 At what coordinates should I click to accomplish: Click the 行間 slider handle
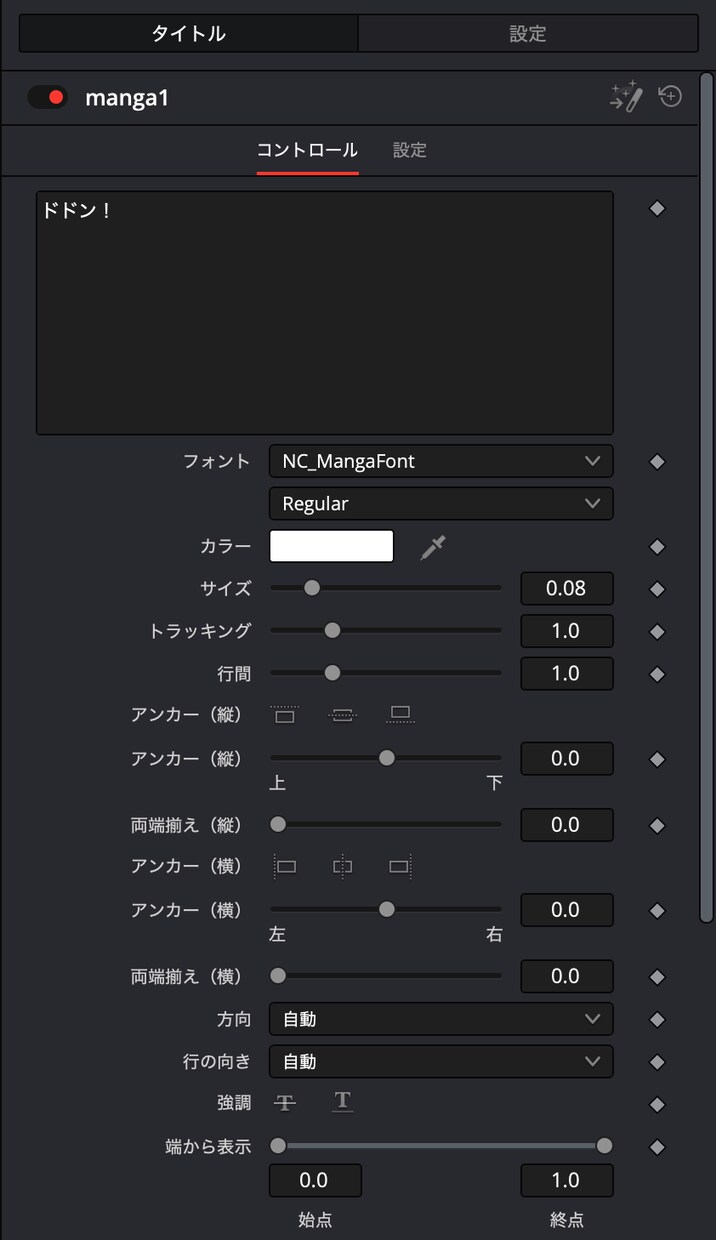coord(332,673)
